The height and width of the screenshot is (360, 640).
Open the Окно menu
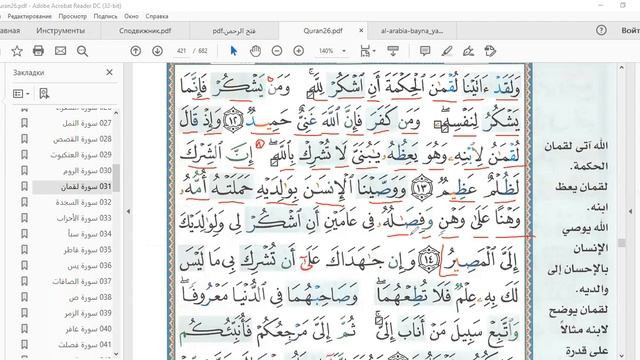pyautogui.click(x=131, y=16)
